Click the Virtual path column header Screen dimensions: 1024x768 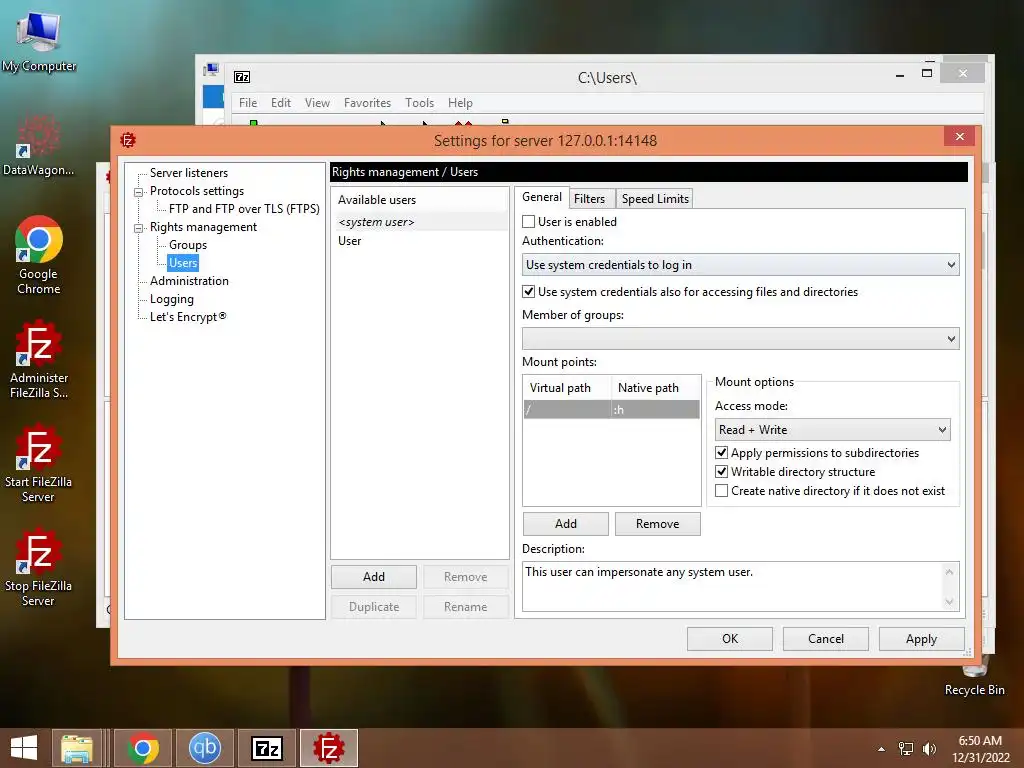pyautogui.click(x=567, y=388)
